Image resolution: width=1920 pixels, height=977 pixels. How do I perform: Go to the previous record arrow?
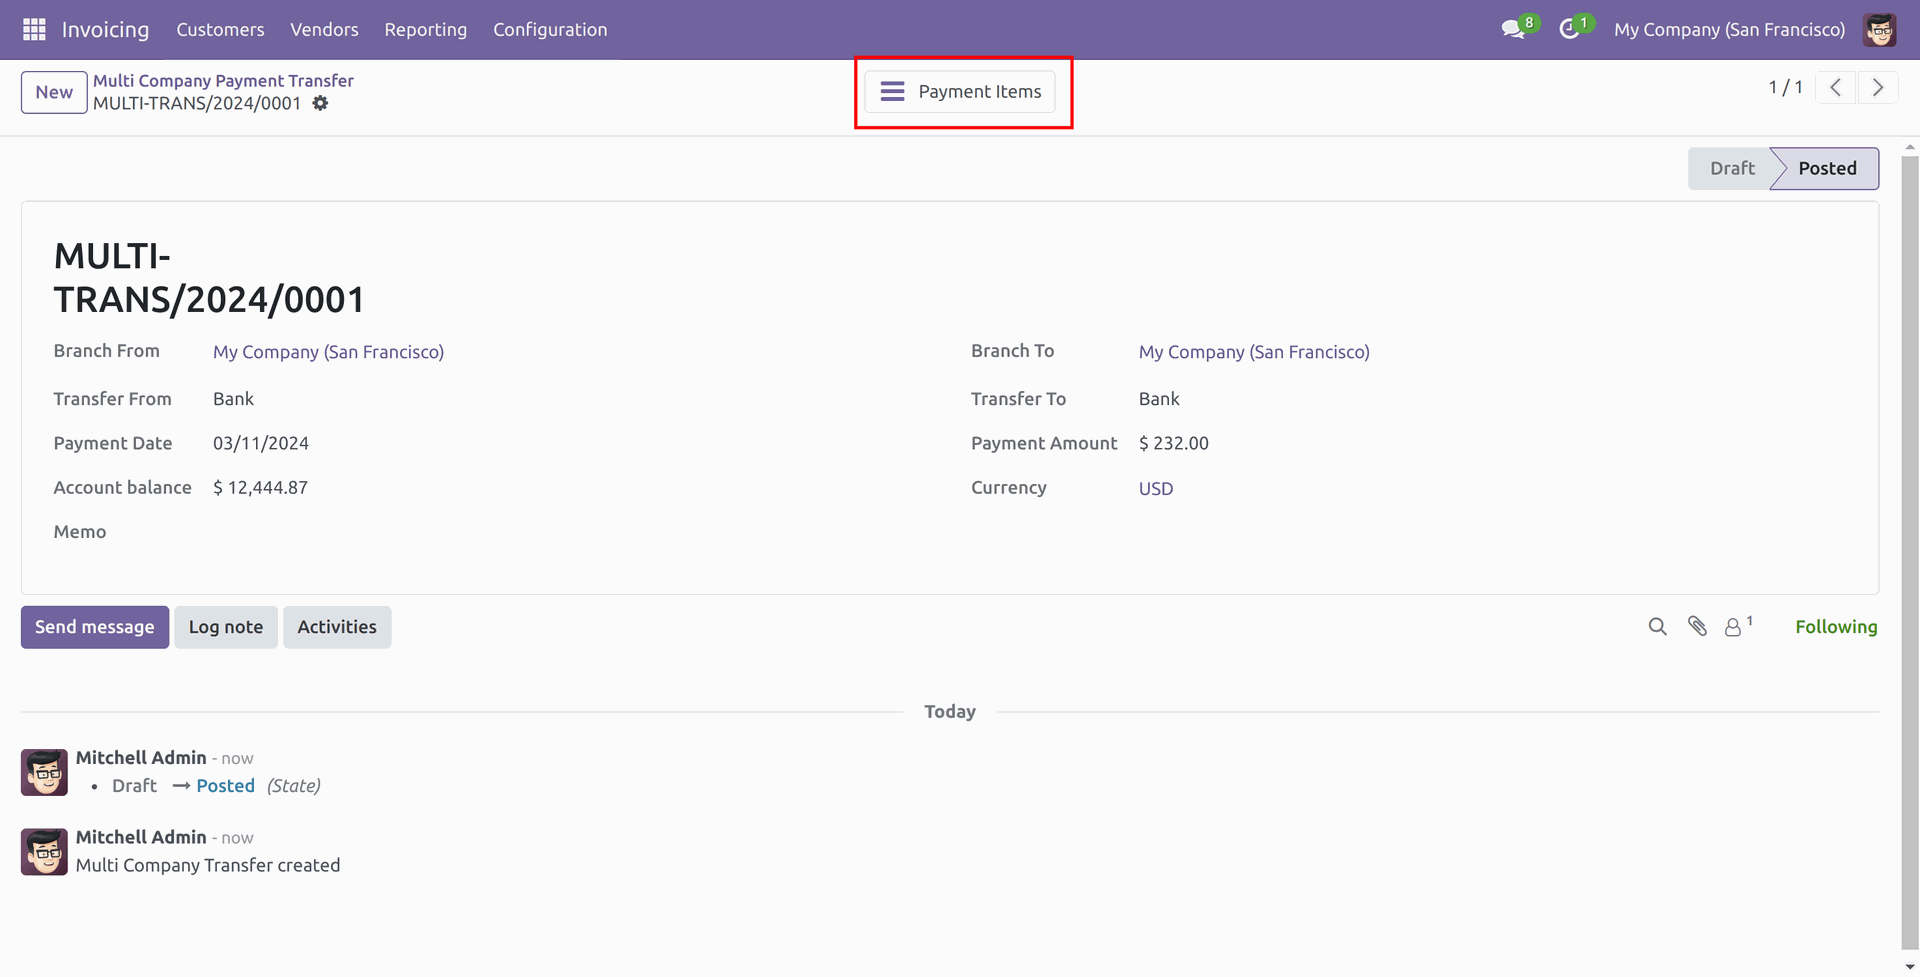(x=1835, y=88)
